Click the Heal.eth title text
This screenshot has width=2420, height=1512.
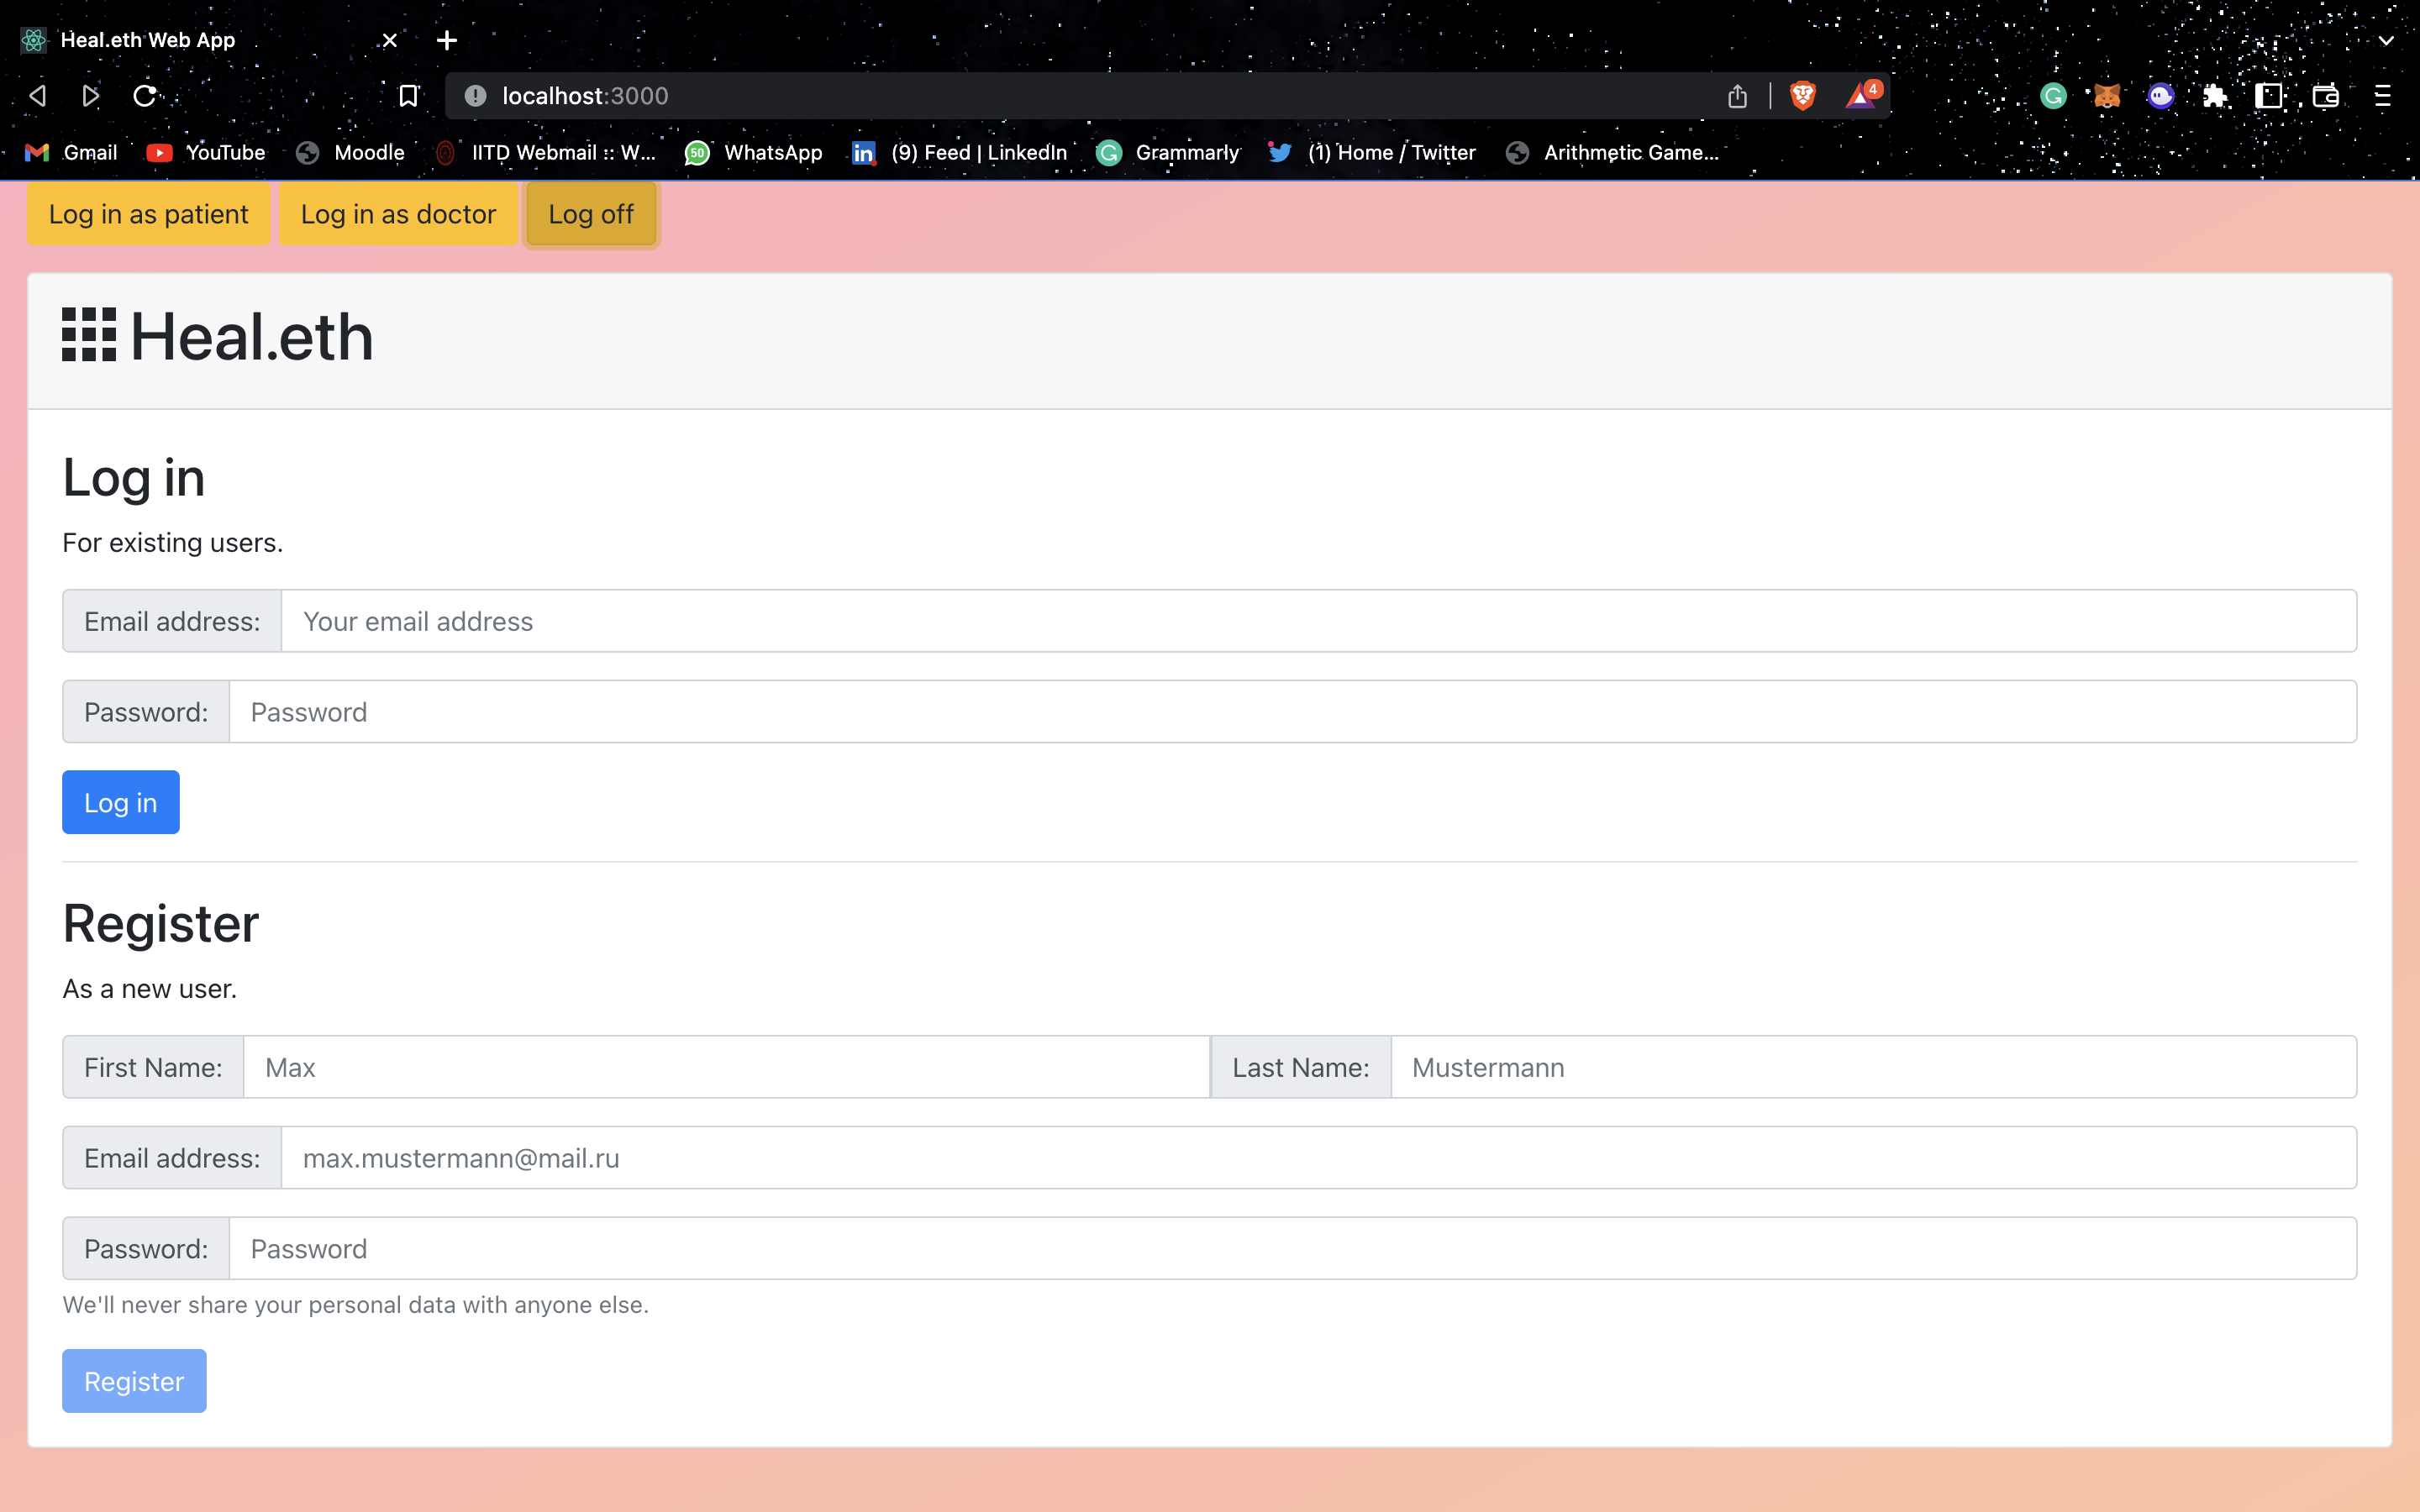(x=252, y=336)
